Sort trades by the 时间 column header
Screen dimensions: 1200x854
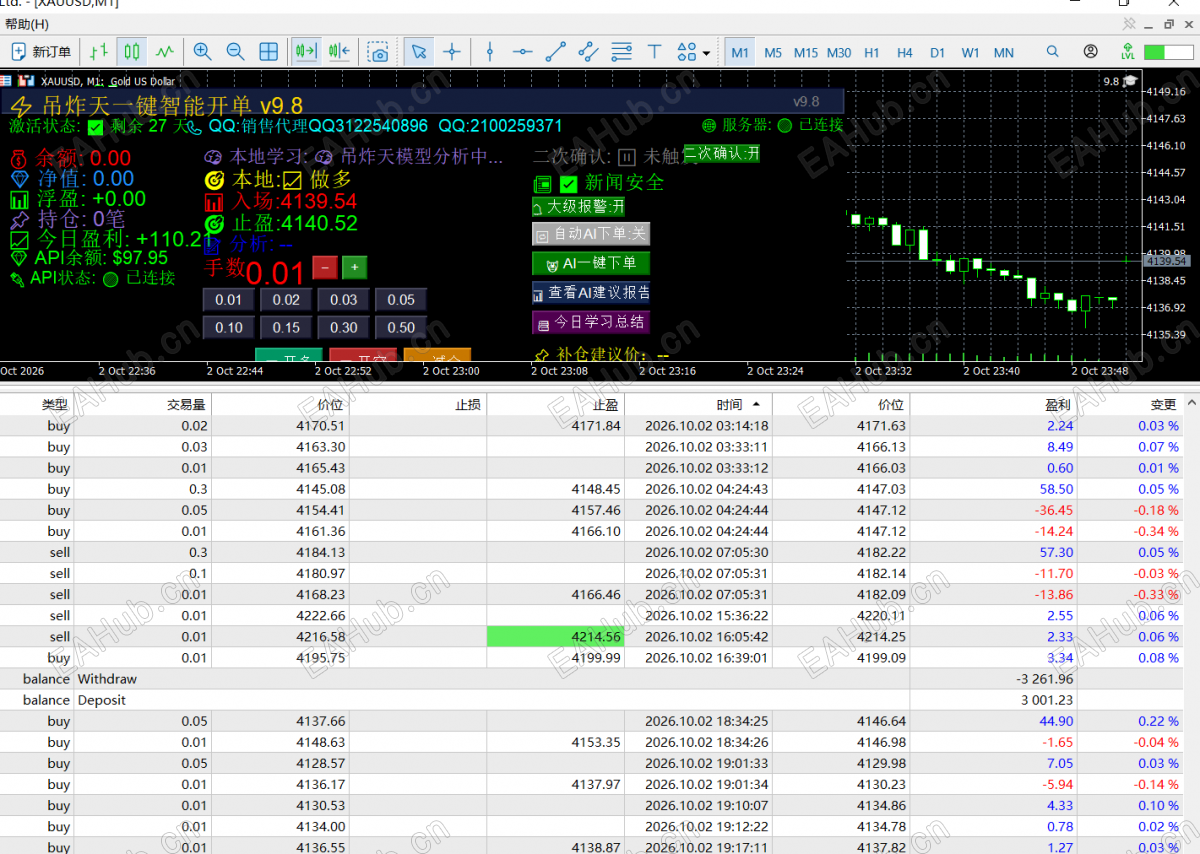[698, 404]
